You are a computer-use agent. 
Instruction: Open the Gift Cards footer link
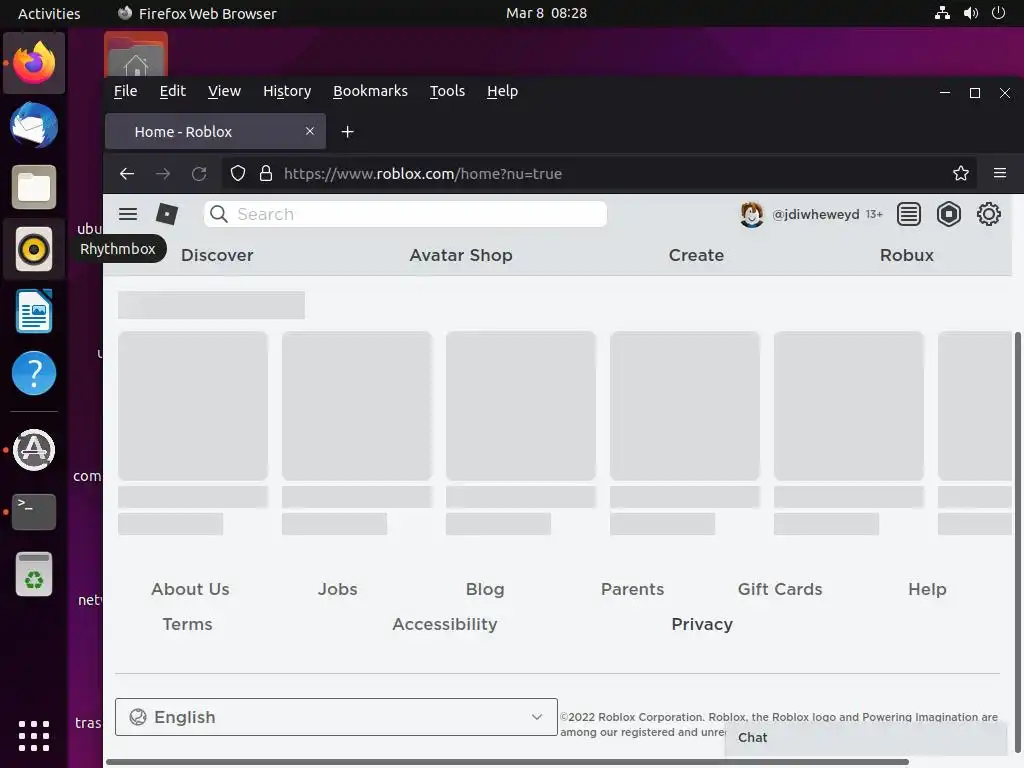coord(780,589)
